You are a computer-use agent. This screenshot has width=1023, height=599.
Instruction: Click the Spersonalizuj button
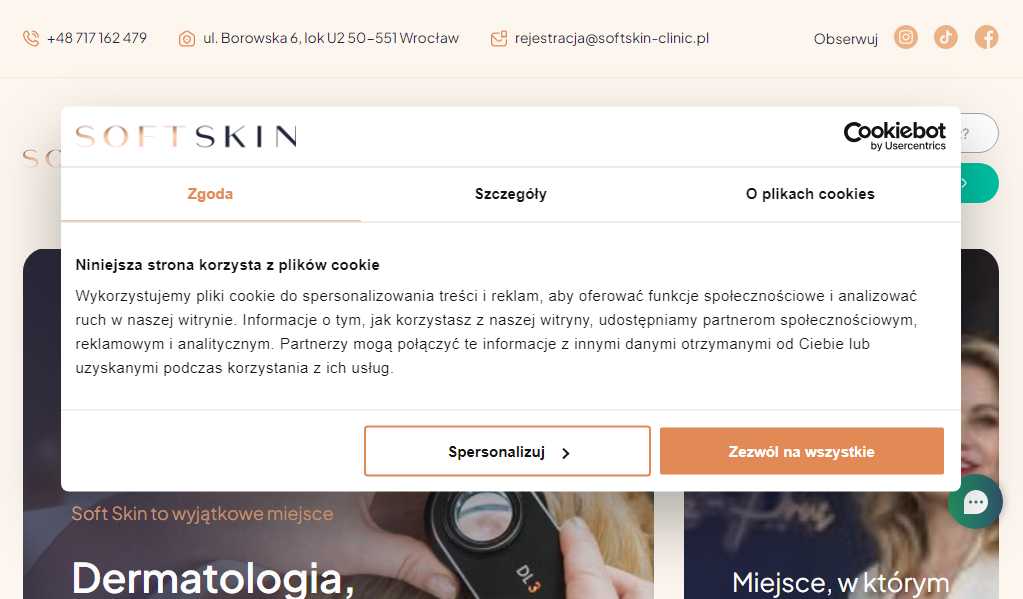pos(507,452)
